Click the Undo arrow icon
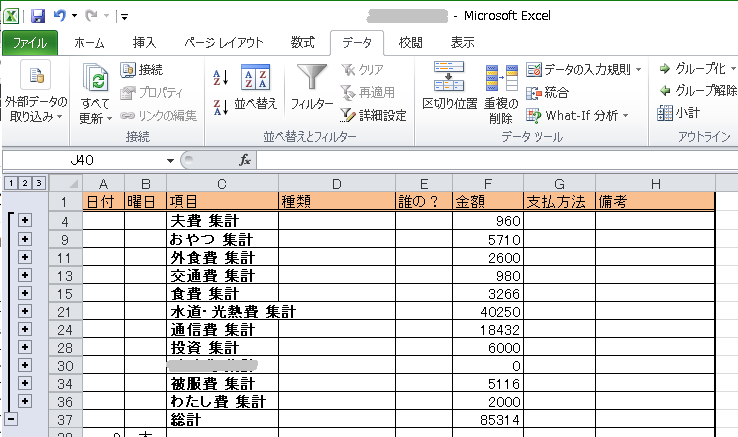This screenshot has width=738, height=437. tap(59, 16)
